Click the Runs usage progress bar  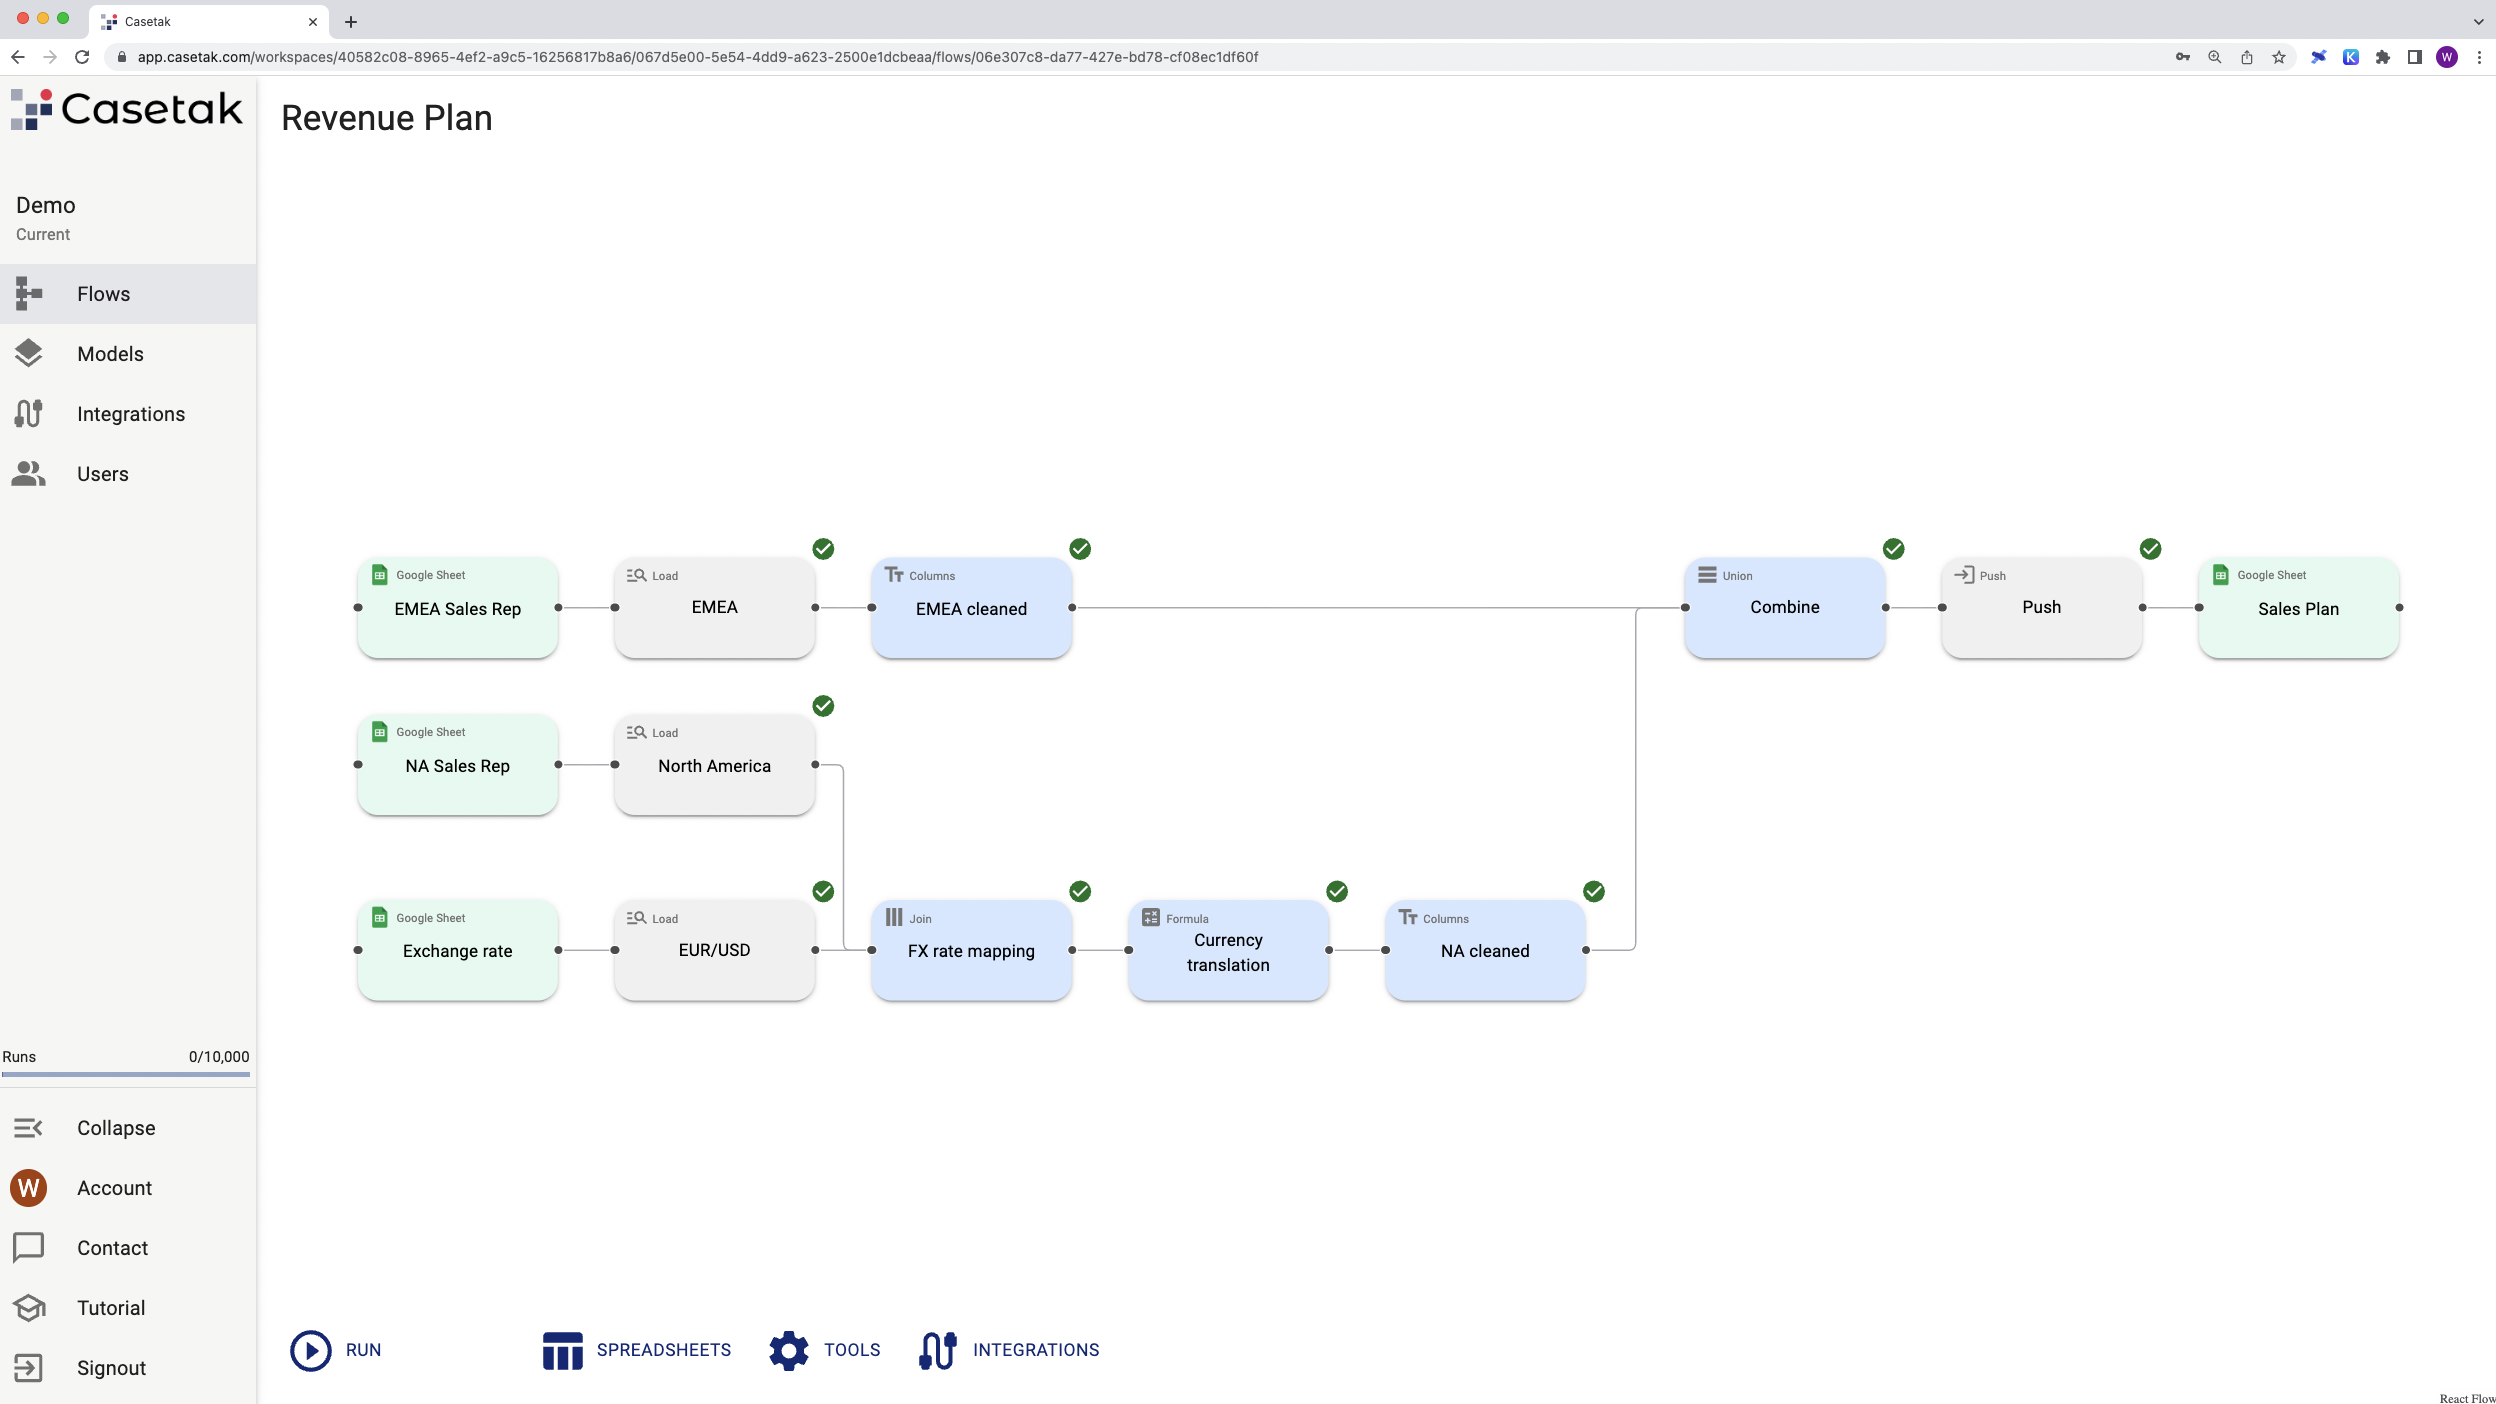[126, 1073]
